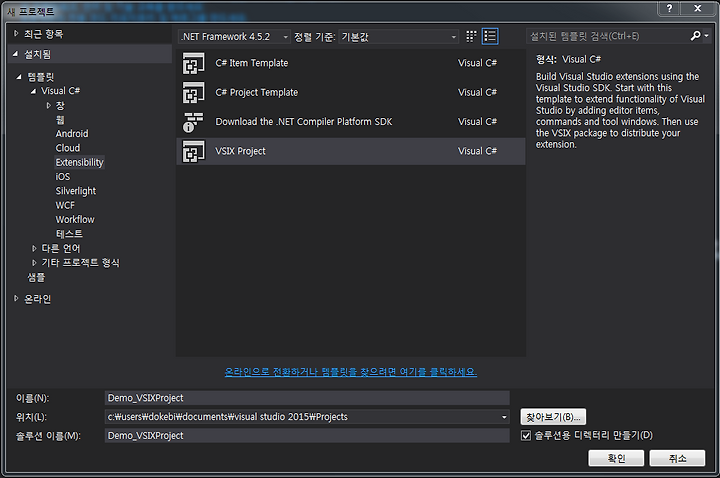Viewport: 720px width, 478px height.
Task: Click the 확인 button
Action: [x=616, y=458]
